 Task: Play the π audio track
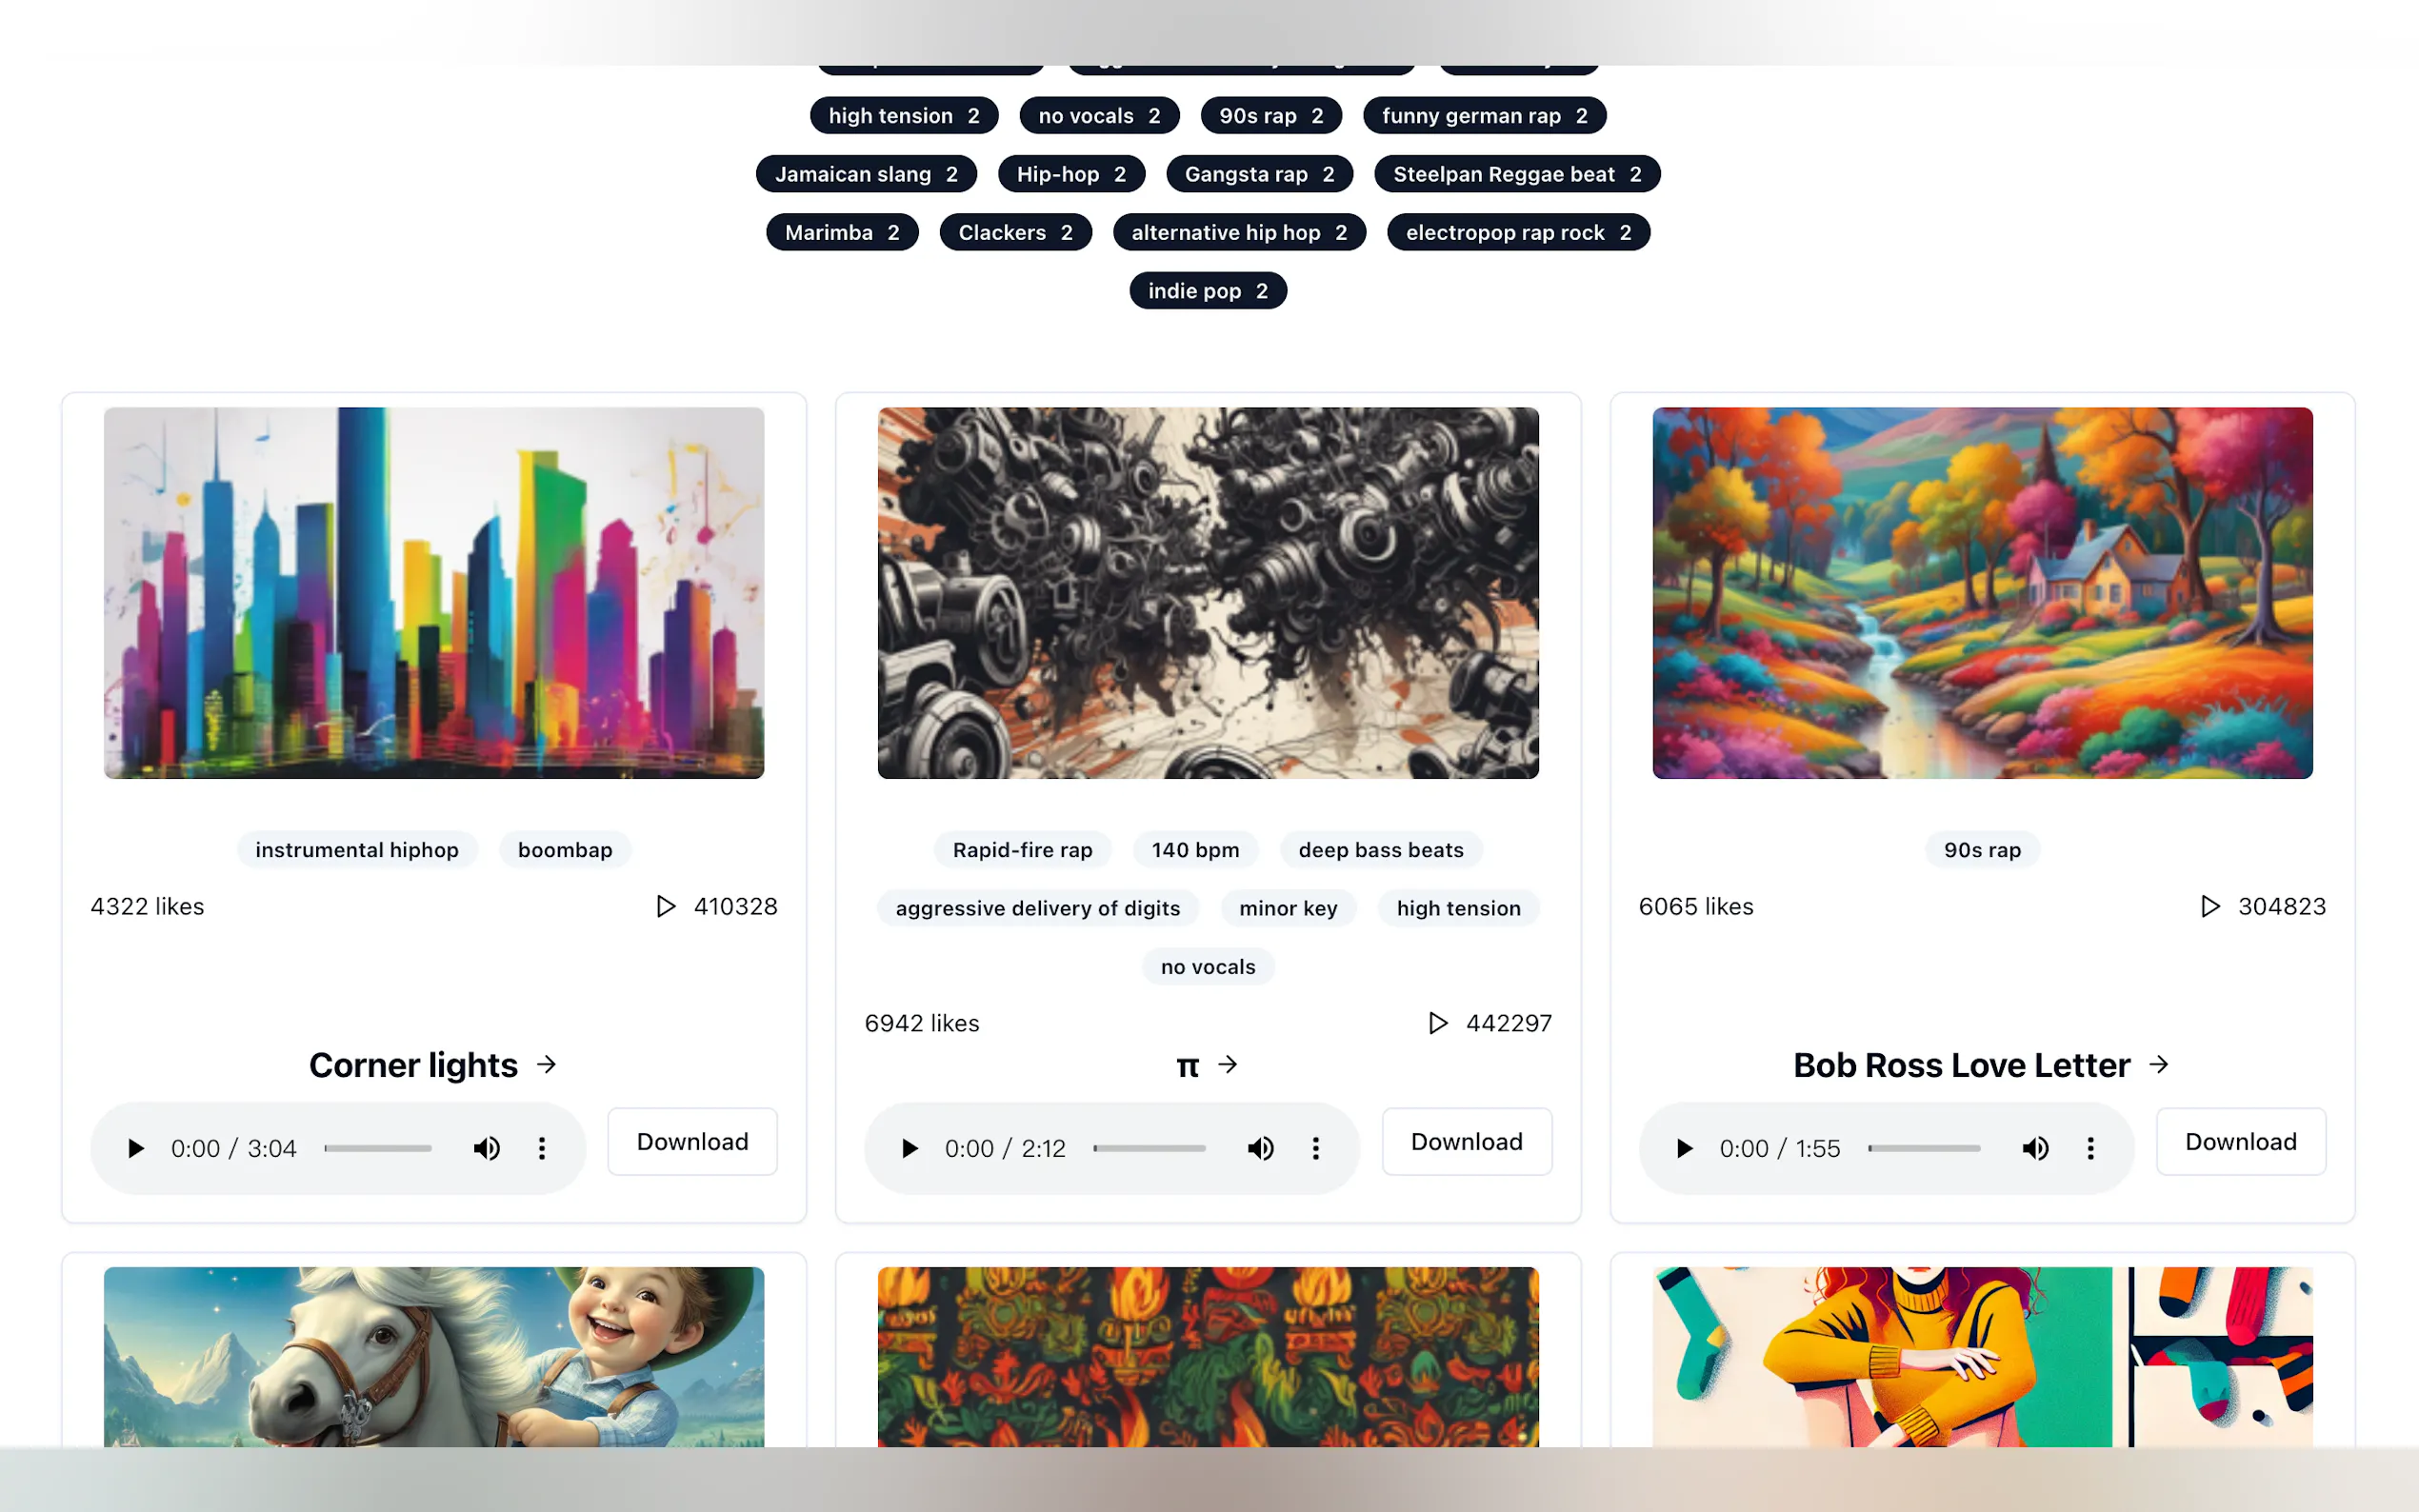(x=910, y=1148)
